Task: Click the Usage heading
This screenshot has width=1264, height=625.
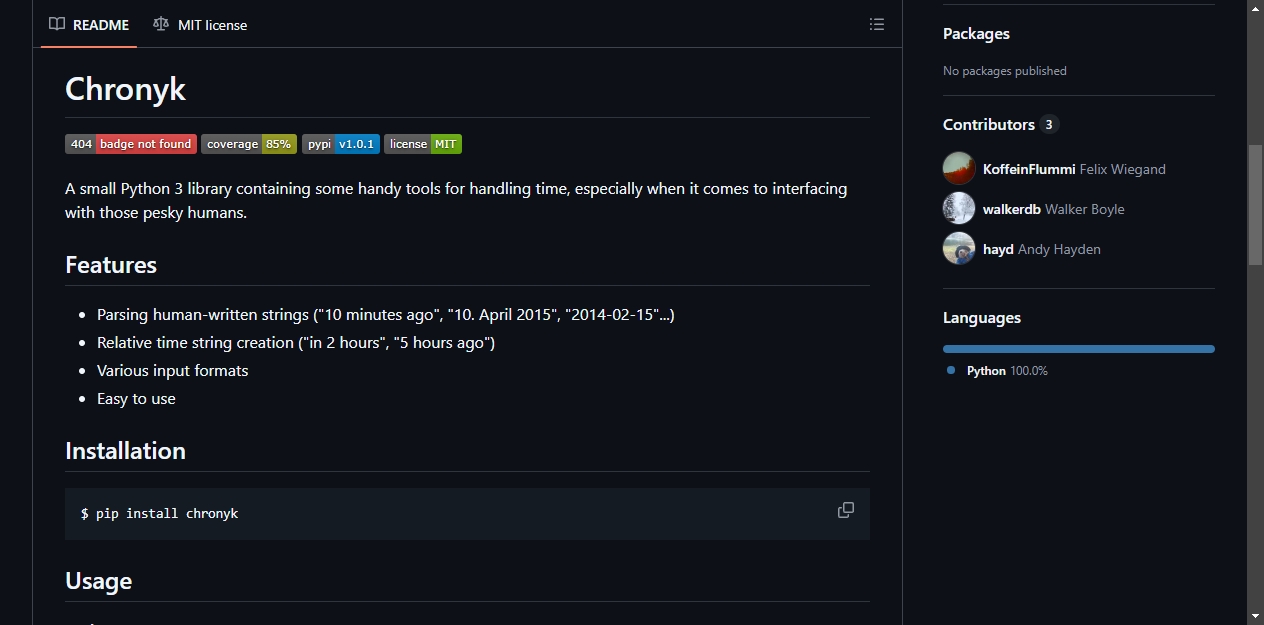Action: 98,581
